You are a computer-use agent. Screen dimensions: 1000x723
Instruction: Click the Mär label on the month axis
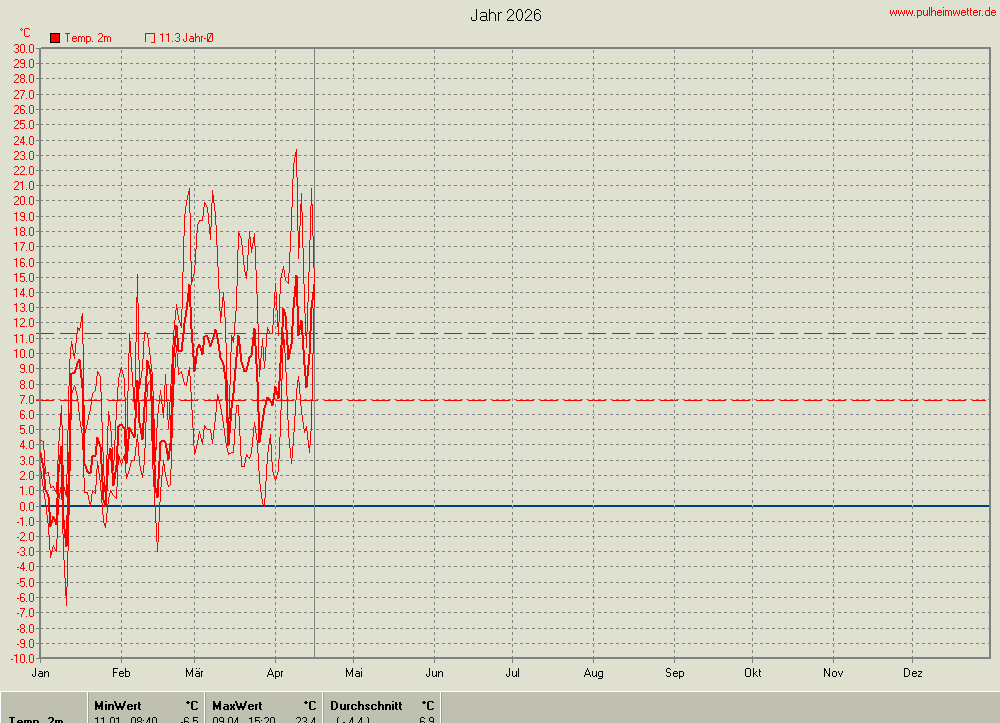click(195, 673)
